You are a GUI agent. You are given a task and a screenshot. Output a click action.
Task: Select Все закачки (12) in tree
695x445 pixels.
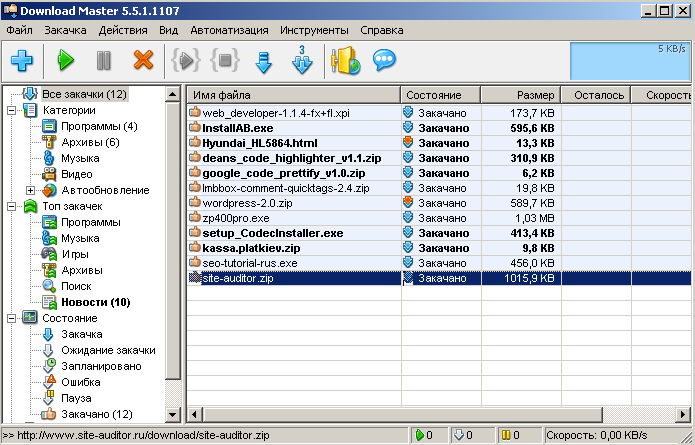(84, 94)
